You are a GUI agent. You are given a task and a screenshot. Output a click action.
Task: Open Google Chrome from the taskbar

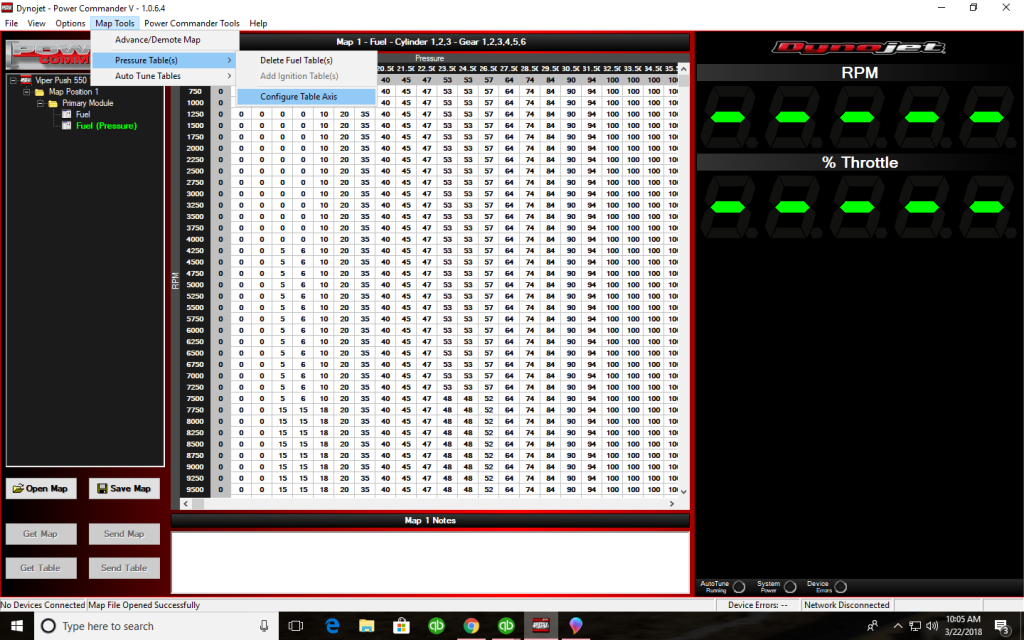tap(471, 626)
